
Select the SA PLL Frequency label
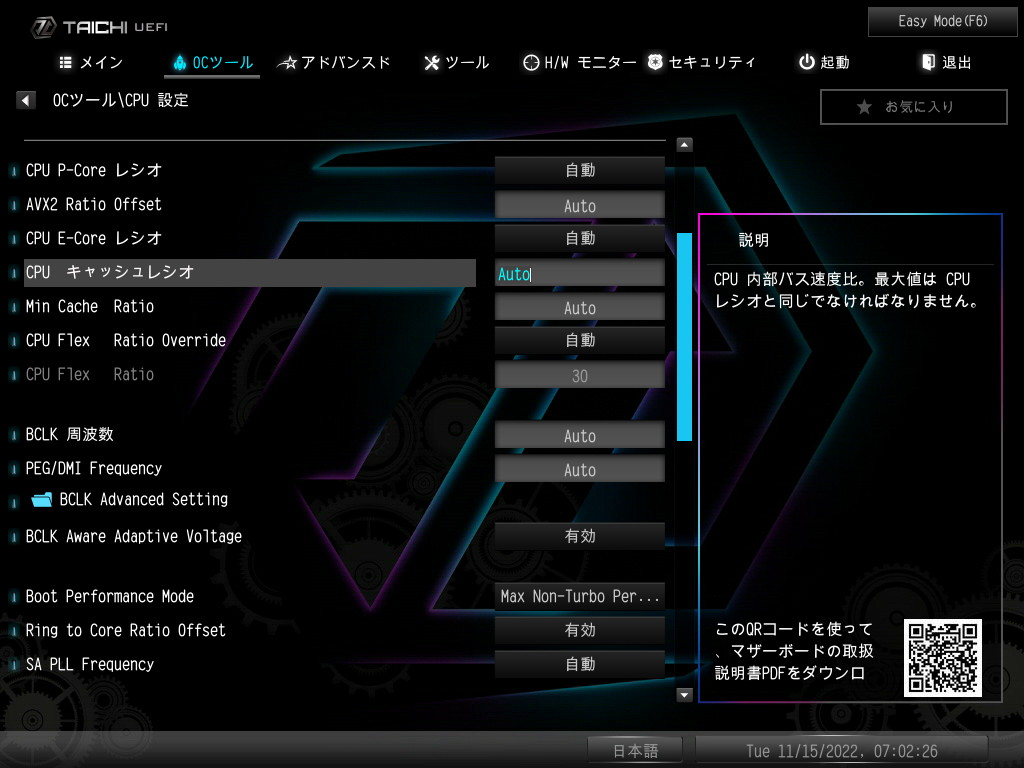[89, 664]
